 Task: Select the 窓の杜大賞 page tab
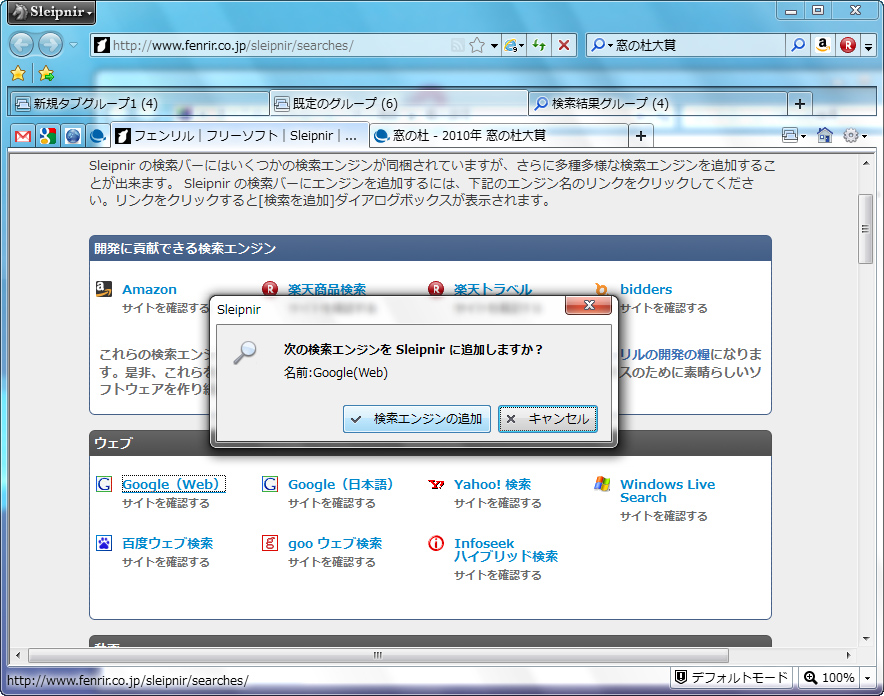click(x=470, y=135)
